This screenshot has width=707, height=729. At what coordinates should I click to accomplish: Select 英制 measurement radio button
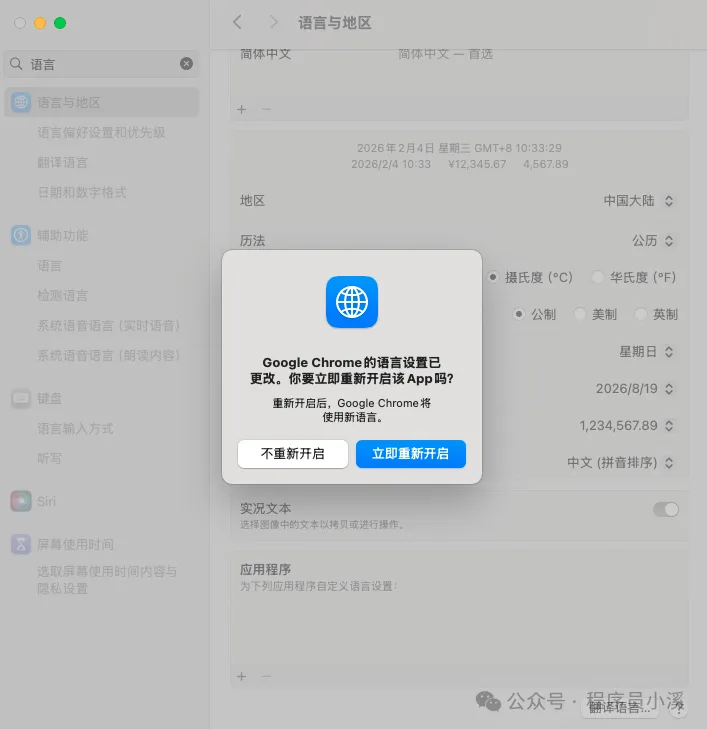641,314
